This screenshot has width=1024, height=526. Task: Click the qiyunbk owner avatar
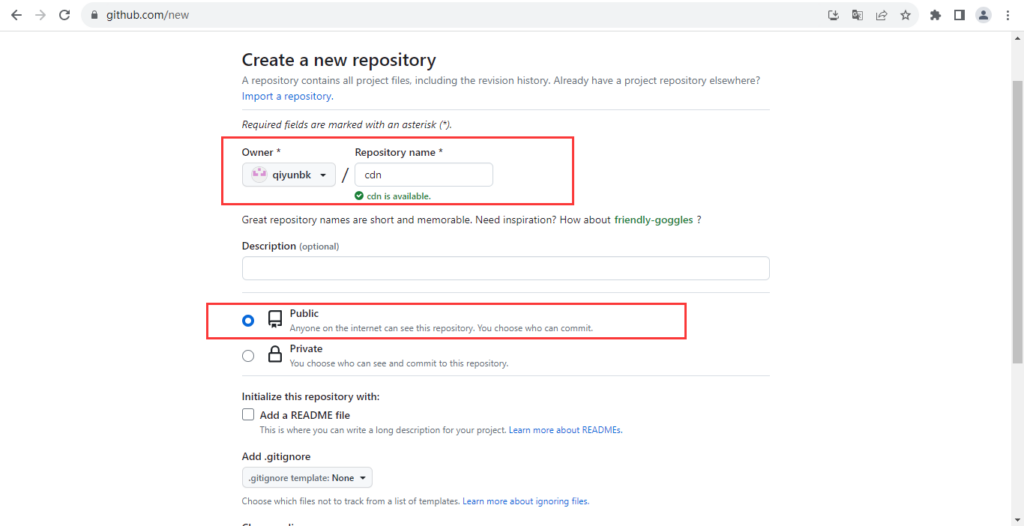(x=259, y=175)
